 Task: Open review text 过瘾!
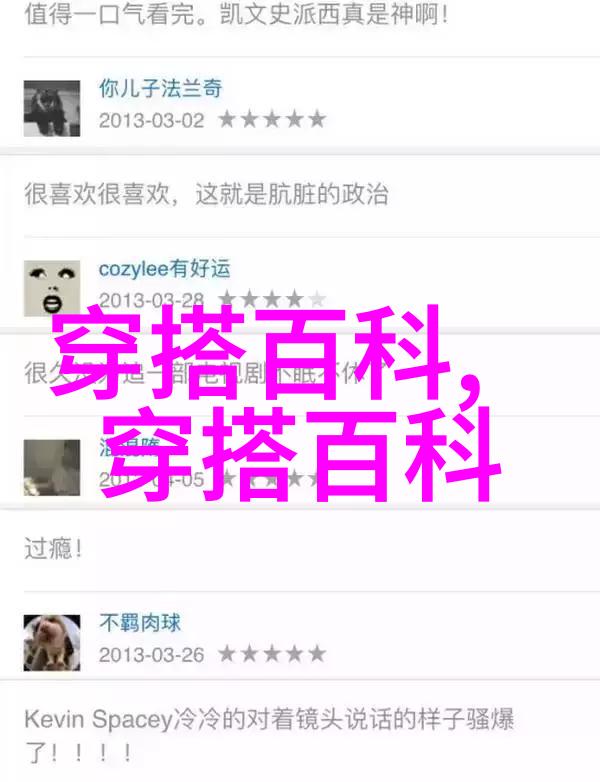pos(53,549)
